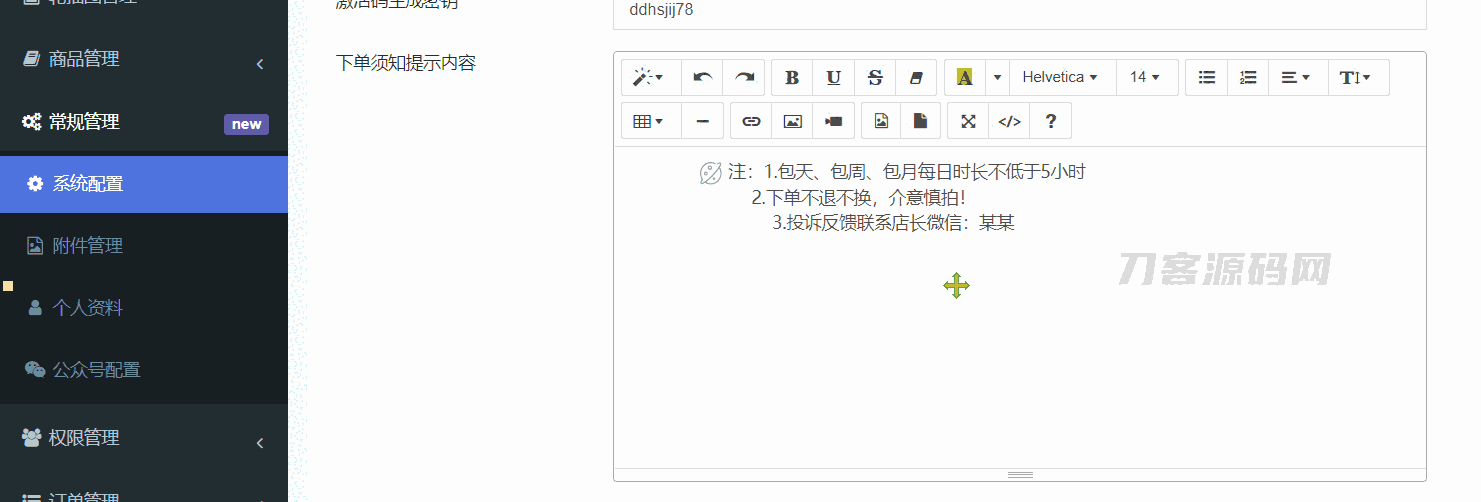Viewport: 1481px width, 502px height.
Task: Click the 商品管理 book icon
Action: (31, 60)
